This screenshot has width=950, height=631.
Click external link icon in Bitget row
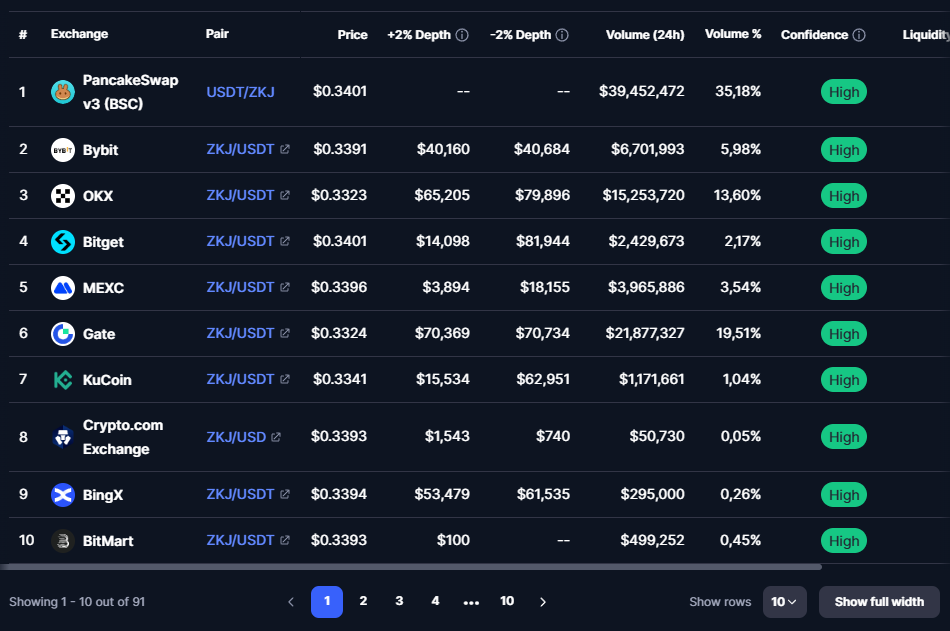pos(285,241)
